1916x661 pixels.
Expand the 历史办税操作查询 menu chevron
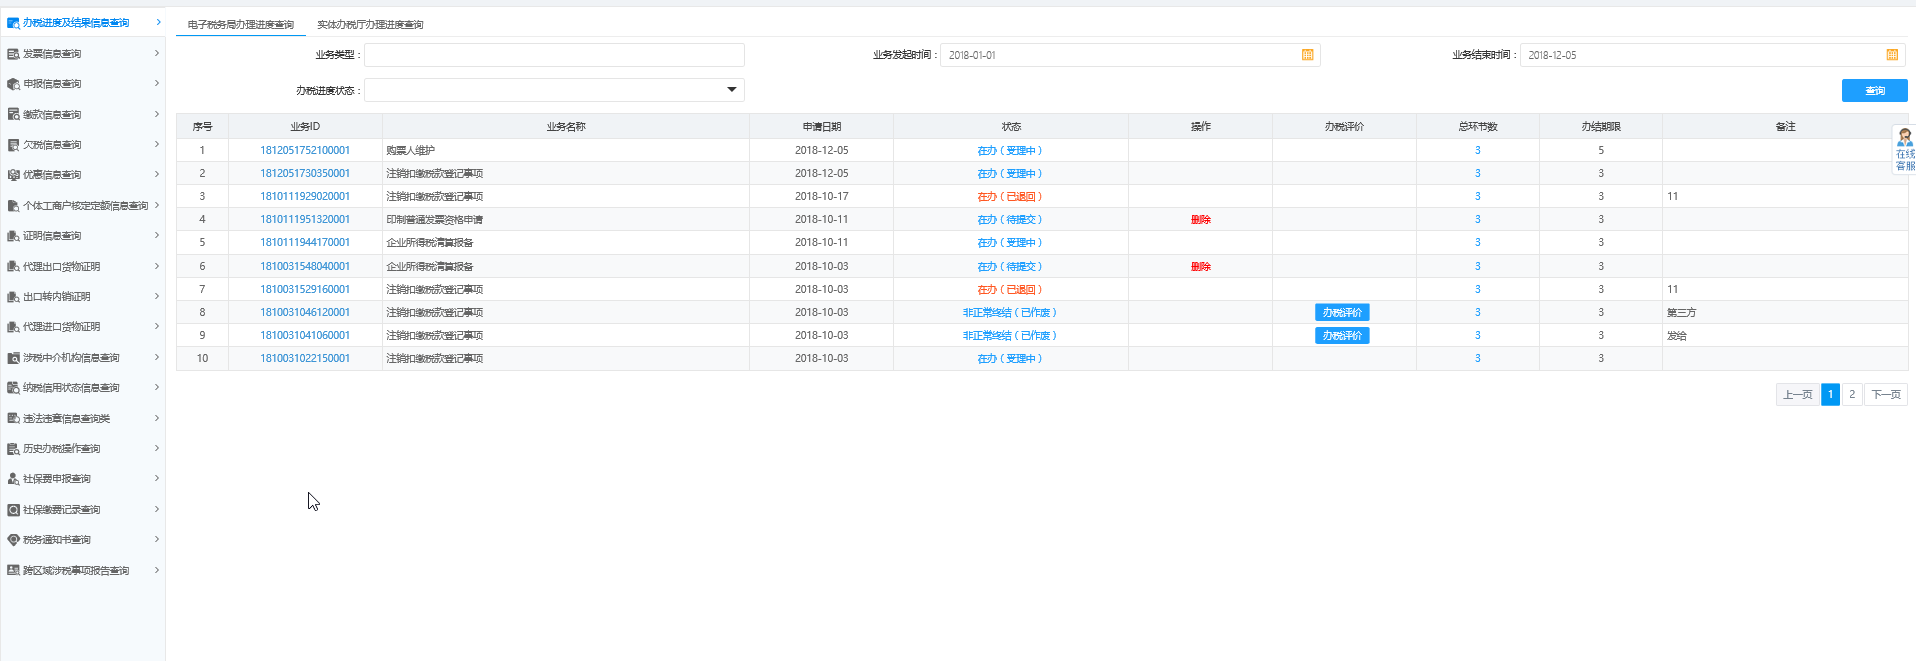tap(157, 448)
